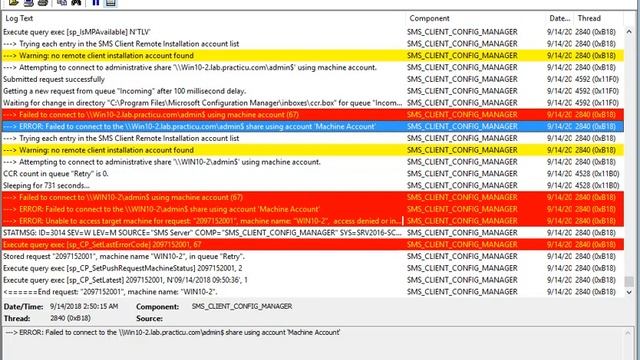The height and width of the screenshot is (360, 640).
Task: Open Find with the binoculars icon
Action: point(76,2)
